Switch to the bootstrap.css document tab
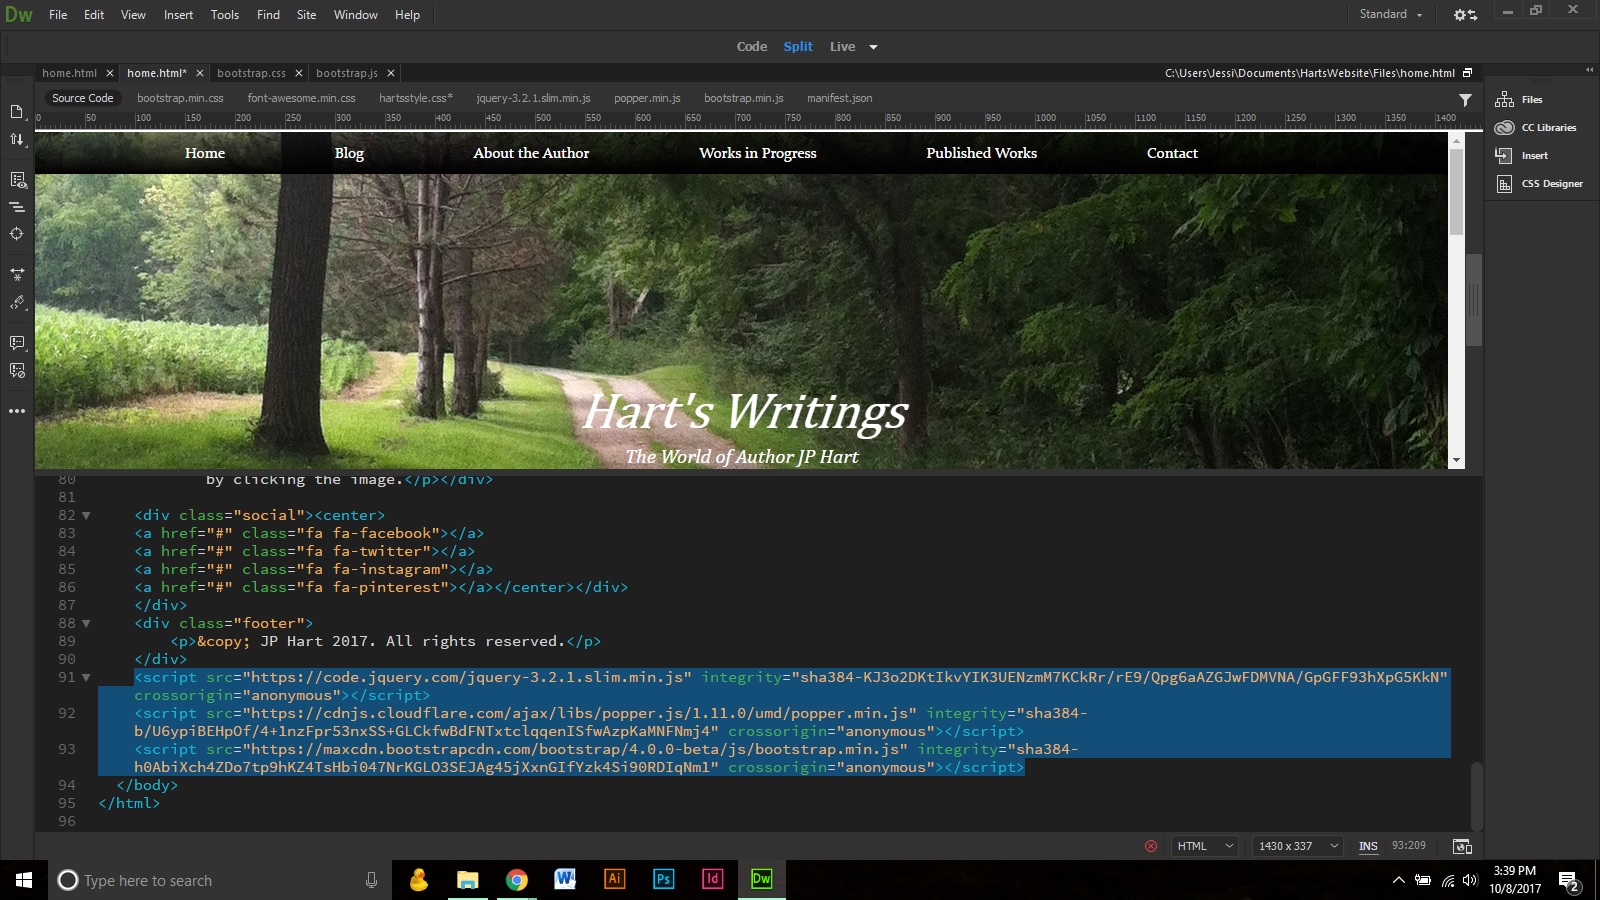This screenshot has height=900, width=1600. [x=251, y=73]
